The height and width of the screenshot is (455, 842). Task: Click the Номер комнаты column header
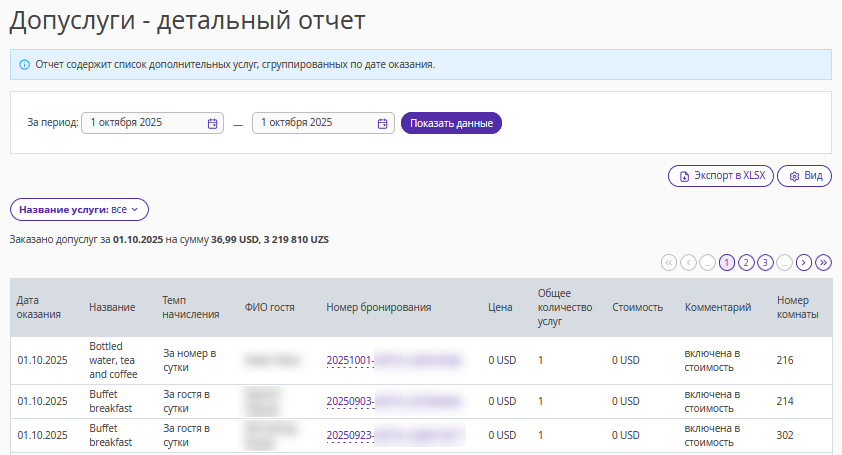point(798,307)
